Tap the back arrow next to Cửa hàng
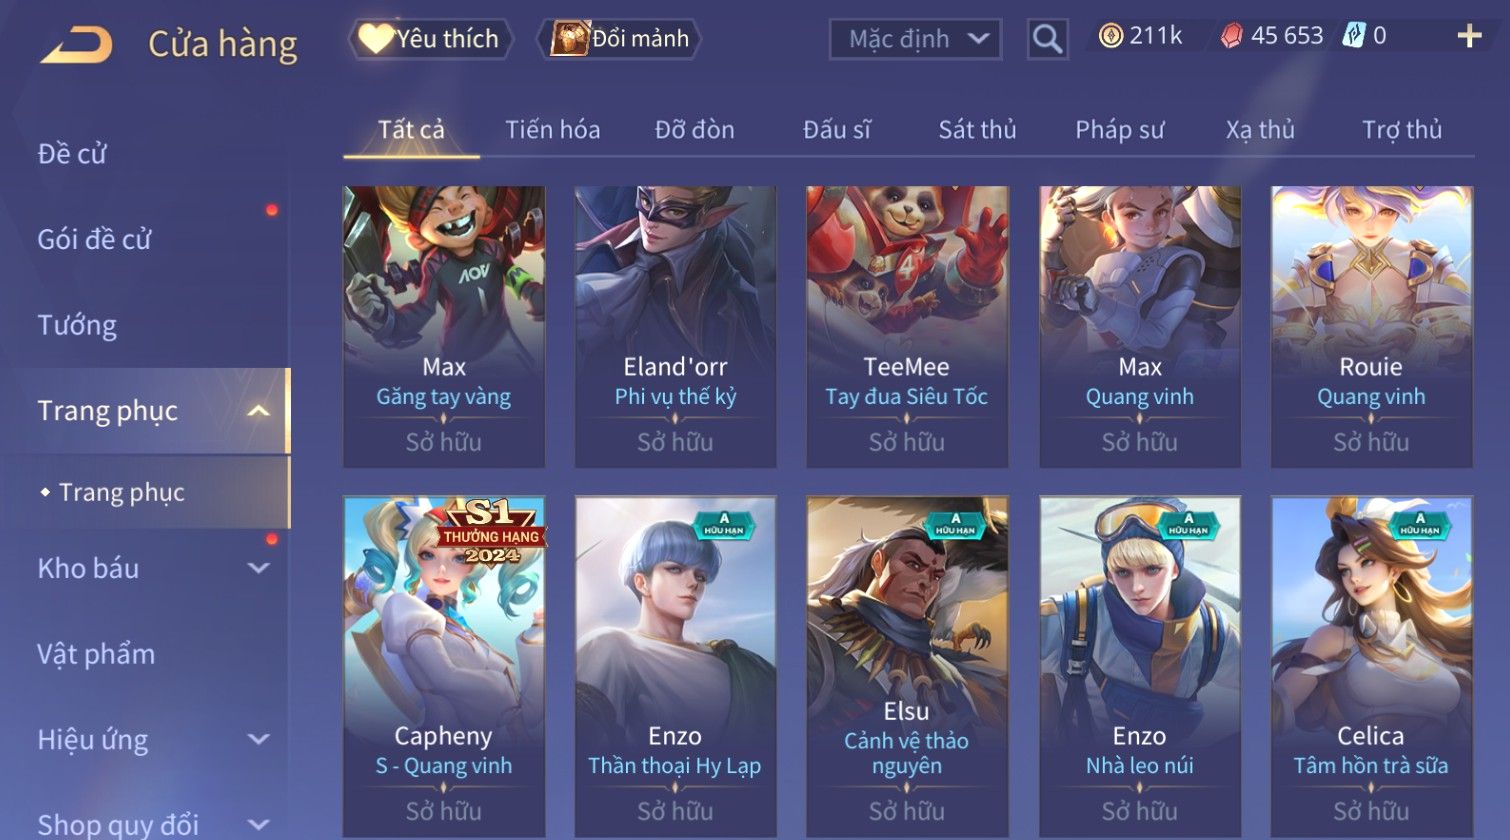 (76, 45)
